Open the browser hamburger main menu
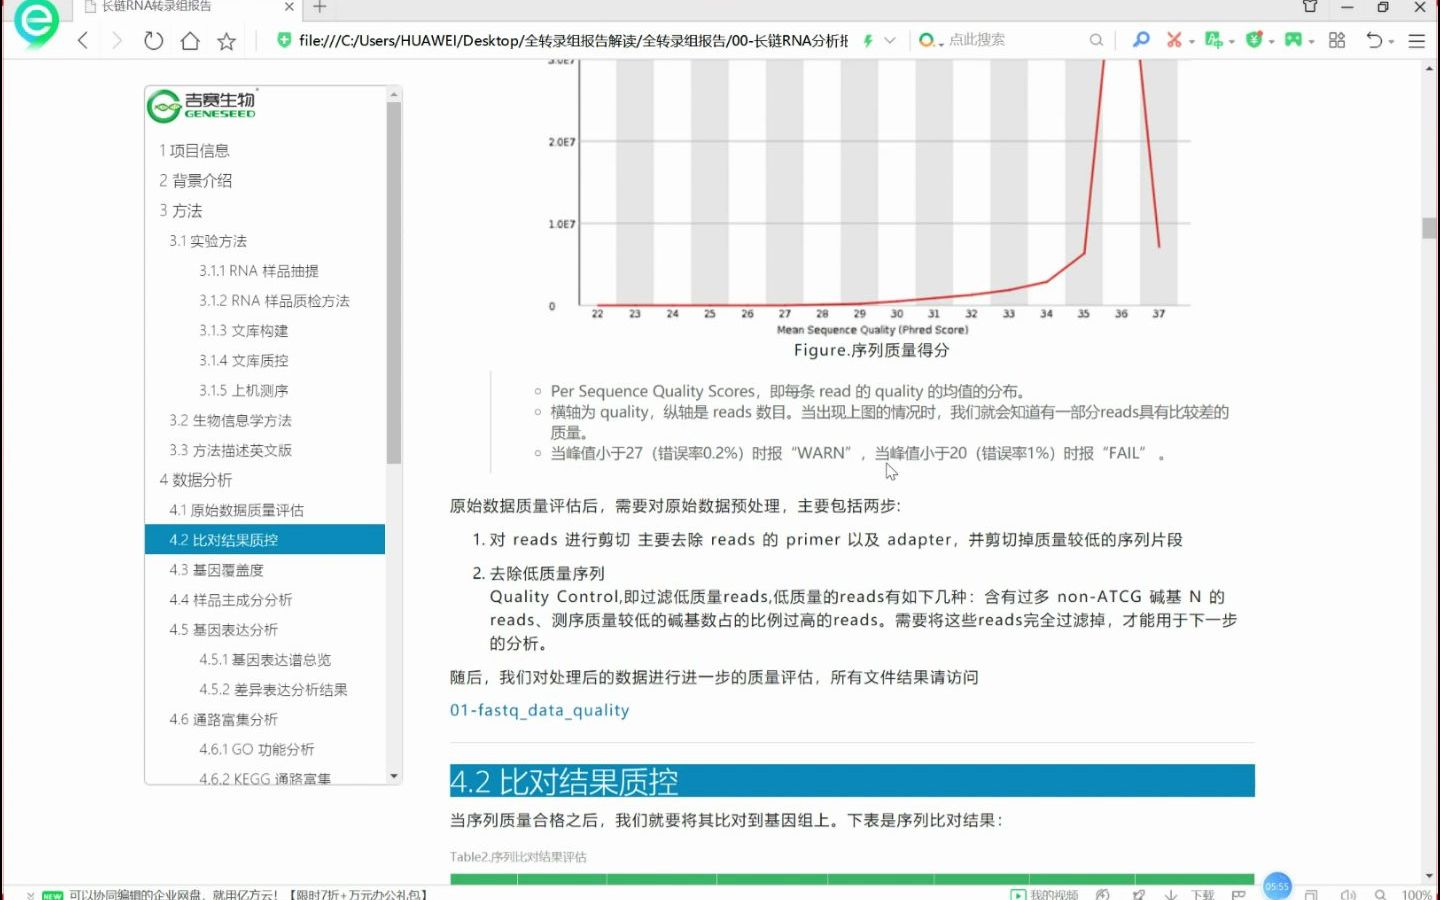Screen dimensions: 1440x900 (1417, 41)
